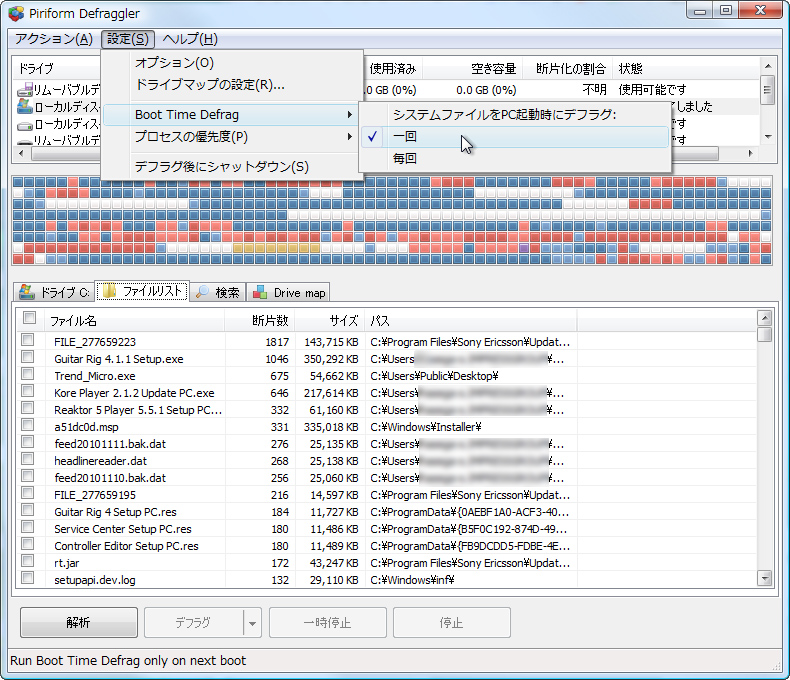
Task: Click the 設定(S) menu
Action: click(x=128, y=39)
